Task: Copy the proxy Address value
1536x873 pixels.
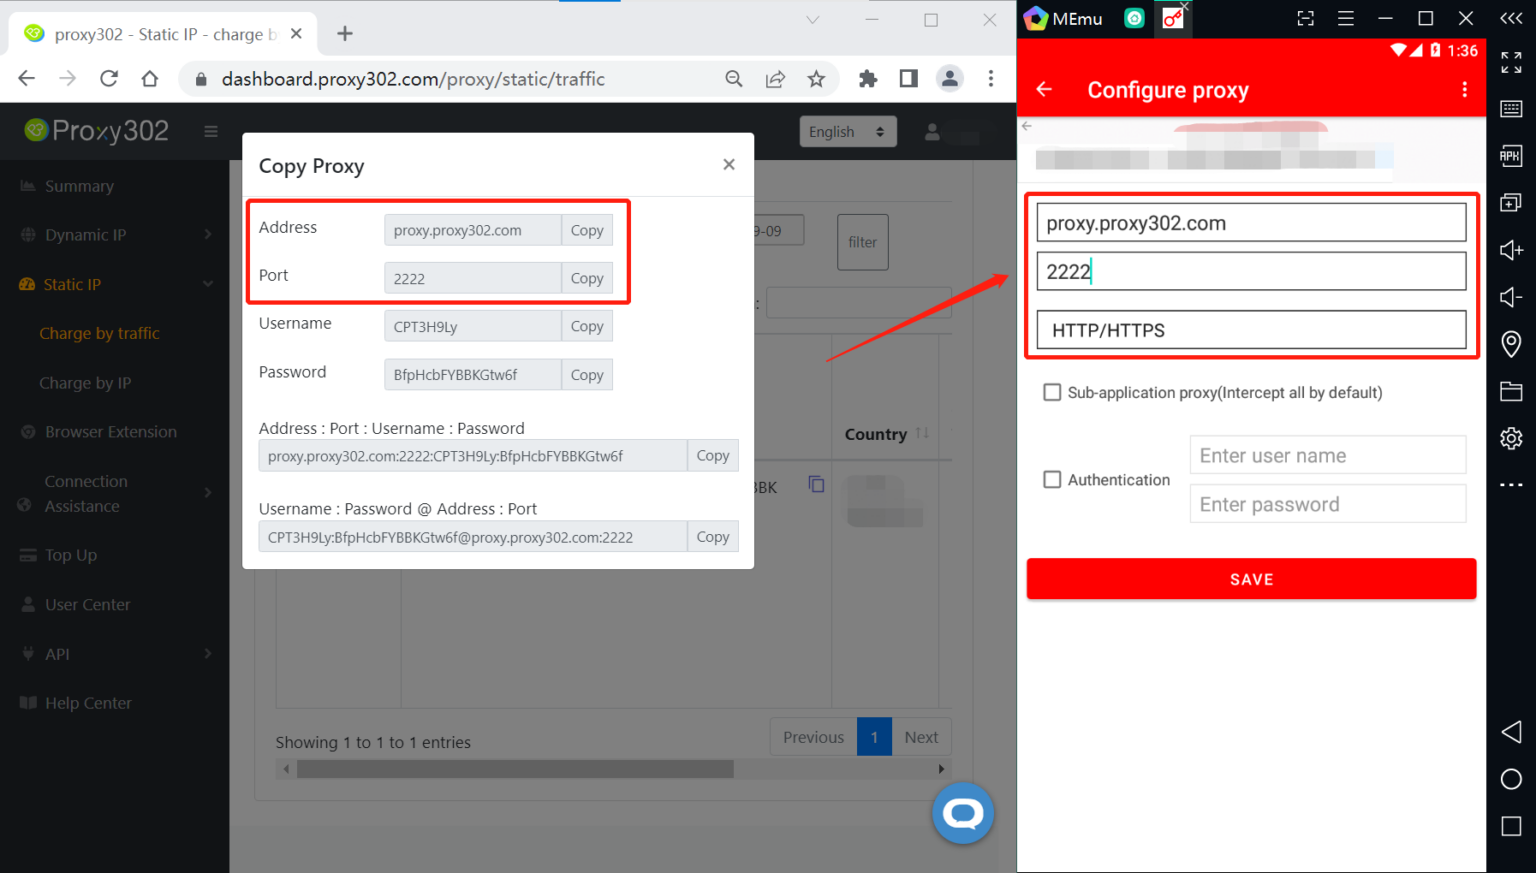Action: pos(587,230)
